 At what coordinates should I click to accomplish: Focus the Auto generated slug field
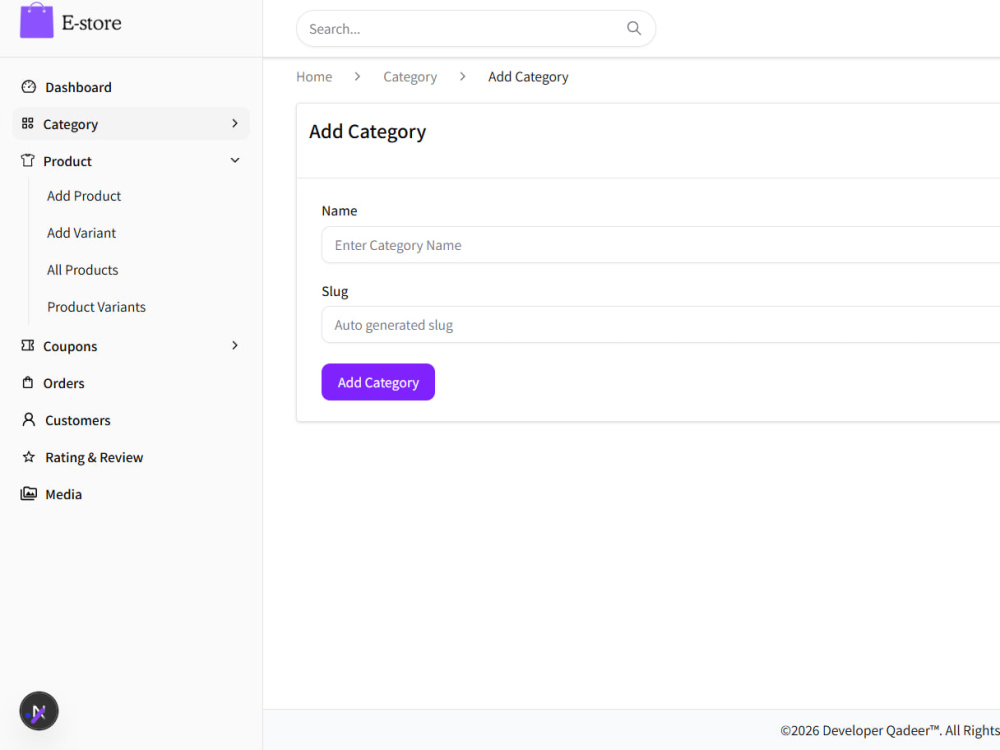click(661, 325)
